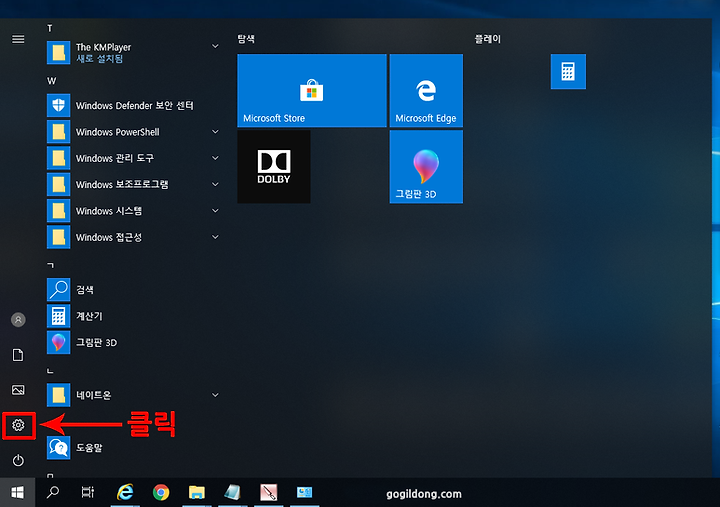Open Internet Explorer from taskbar
Screen dimensions: 720x507
point(125,493)
